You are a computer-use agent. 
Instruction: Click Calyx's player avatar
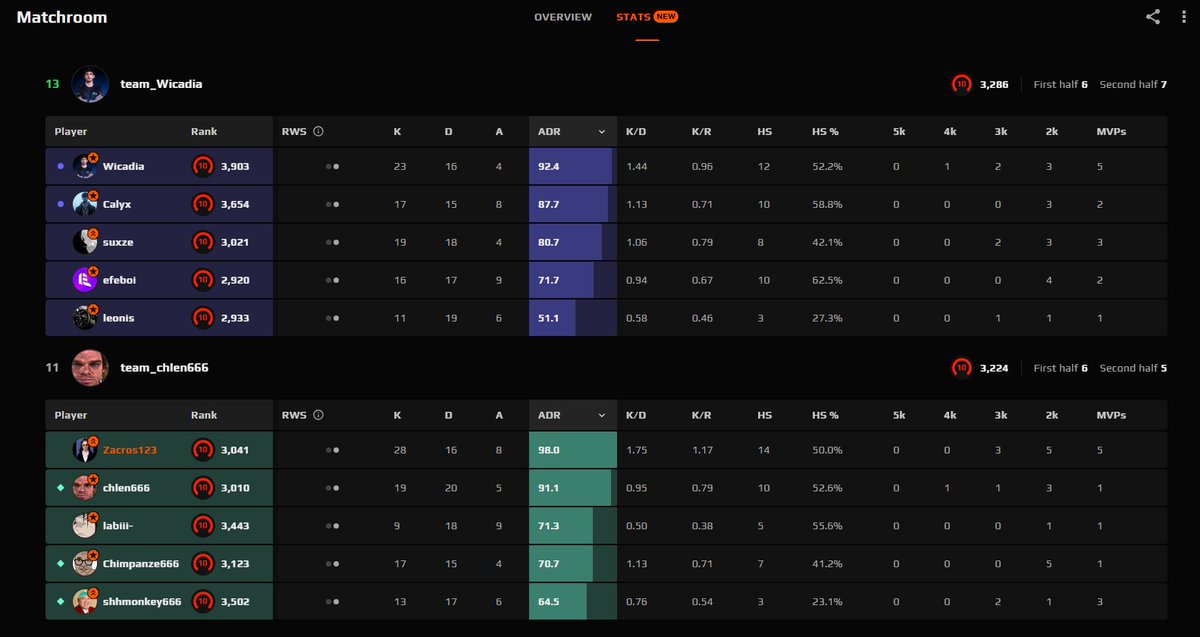85,204
